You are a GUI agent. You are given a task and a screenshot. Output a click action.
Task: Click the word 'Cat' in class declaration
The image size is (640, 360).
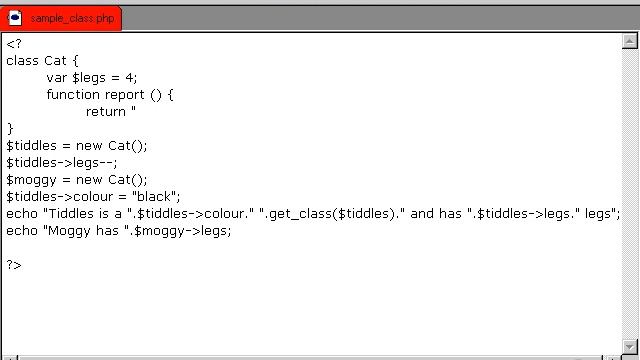[55, 61]
